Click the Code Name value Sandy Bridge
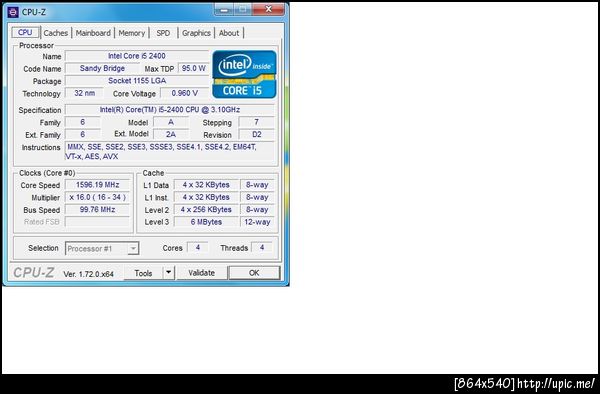This screenshot has height=394, width=600. 103,68
